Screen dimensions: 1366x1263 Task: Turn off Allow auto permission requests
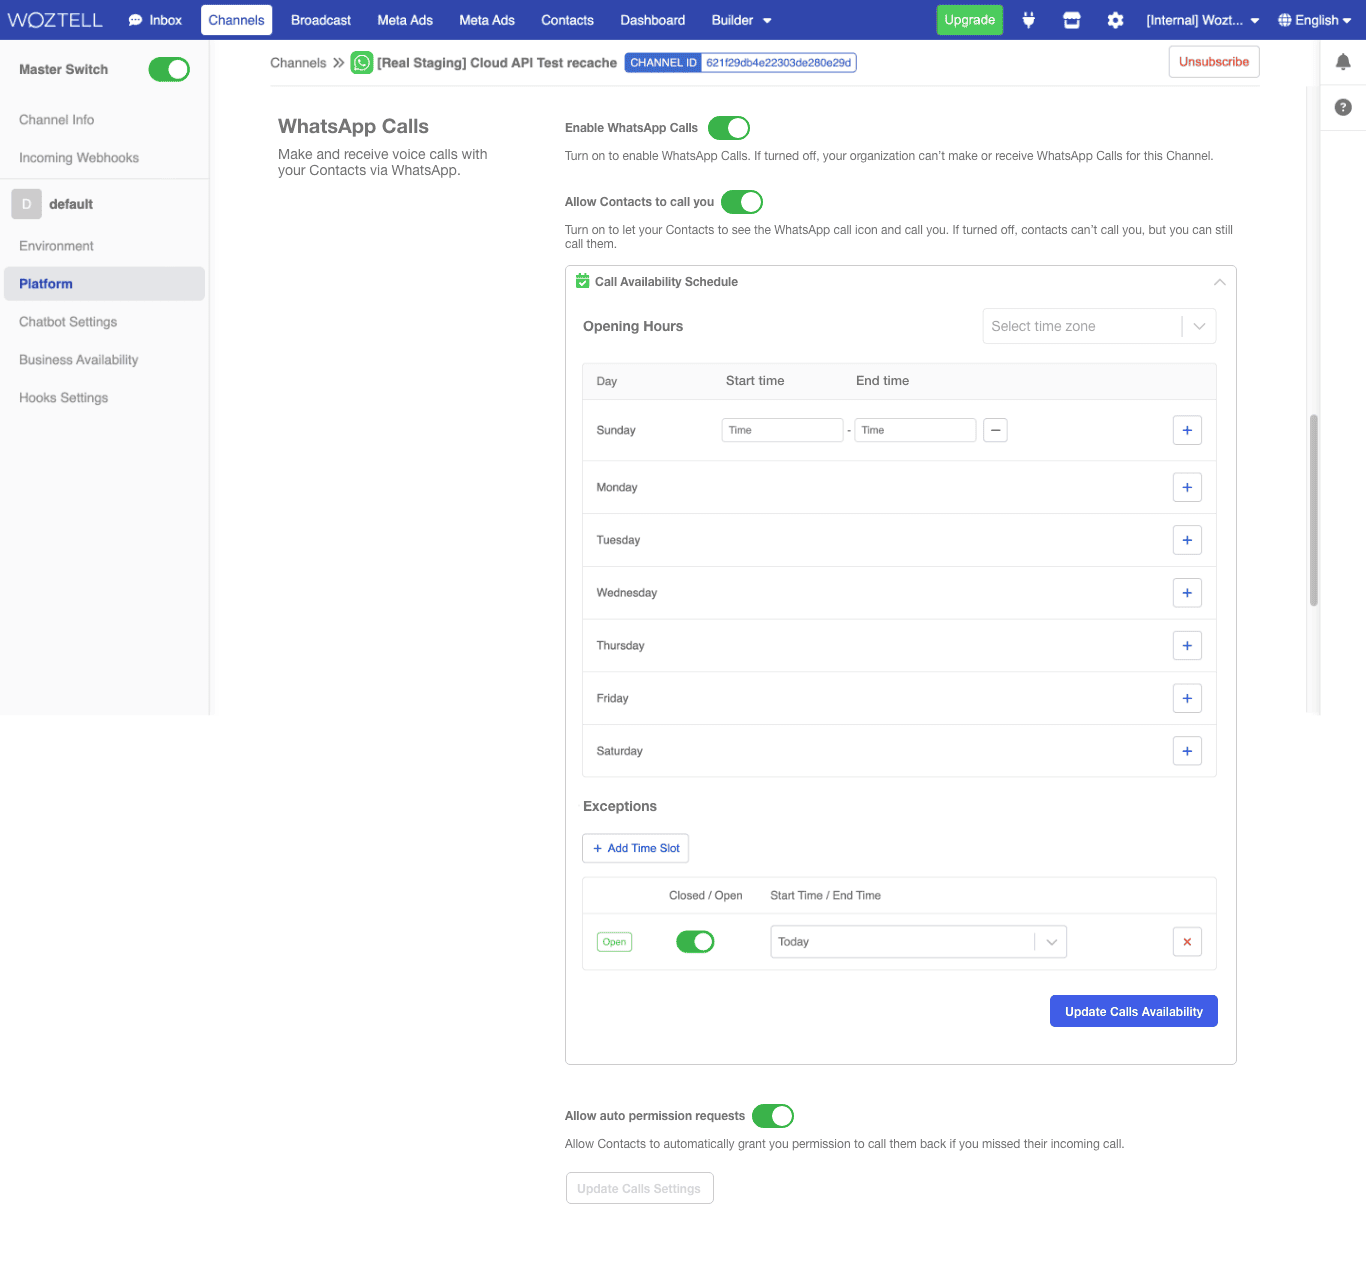(773, 1116)
